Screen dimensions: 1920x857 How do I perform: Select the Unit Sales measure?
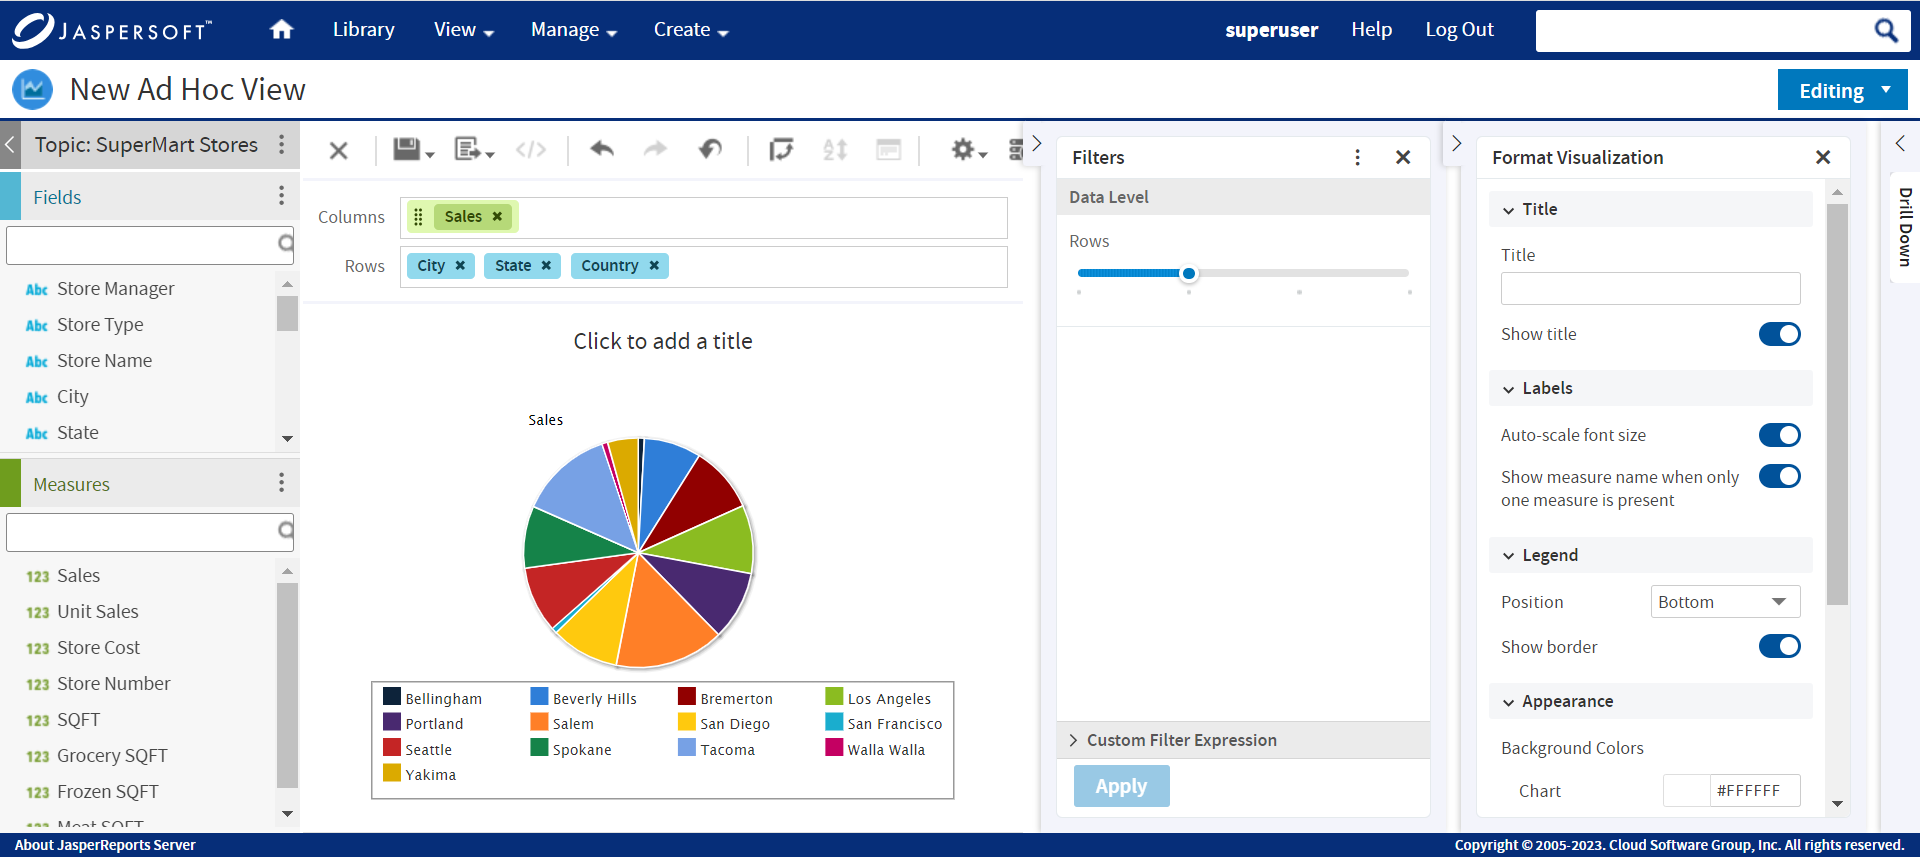[97, 612]
